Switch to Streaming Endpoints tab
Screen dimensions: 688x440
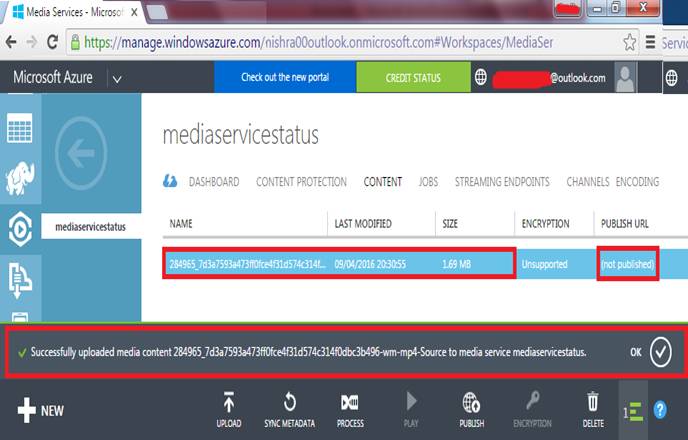point(502,182)
